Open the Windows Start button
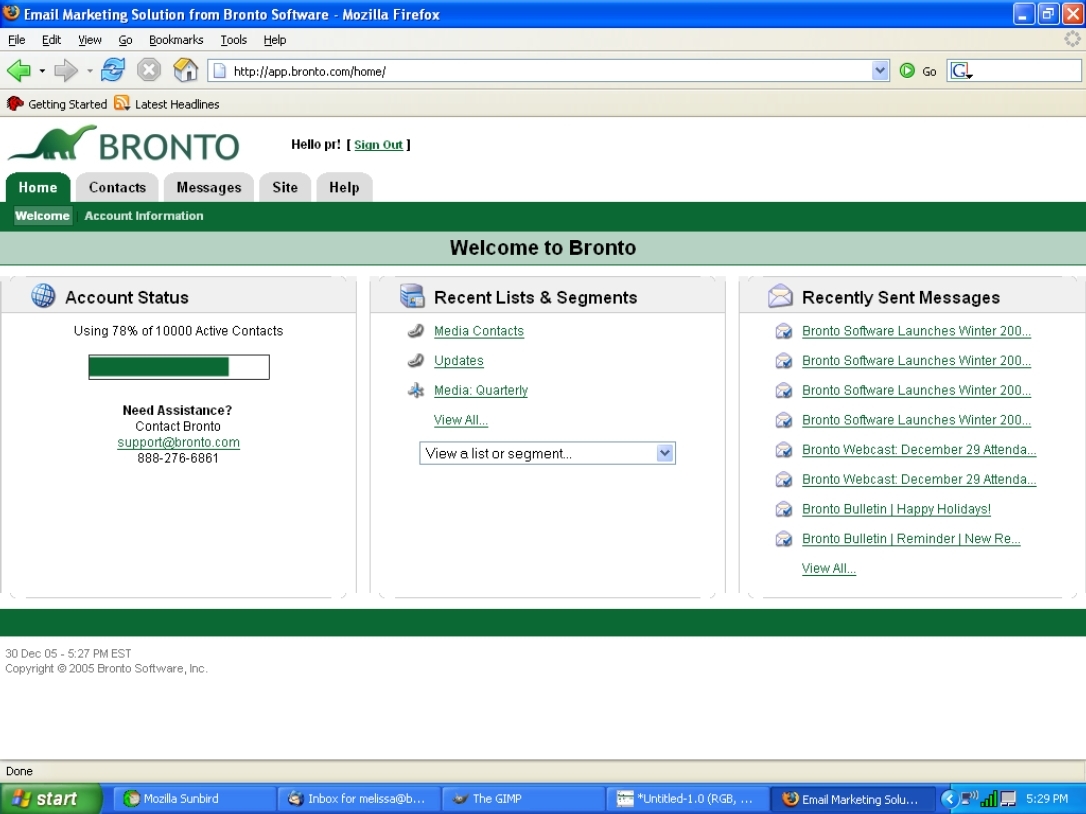The height and width of the screenshot is (814, 1086). pos(51,799)
